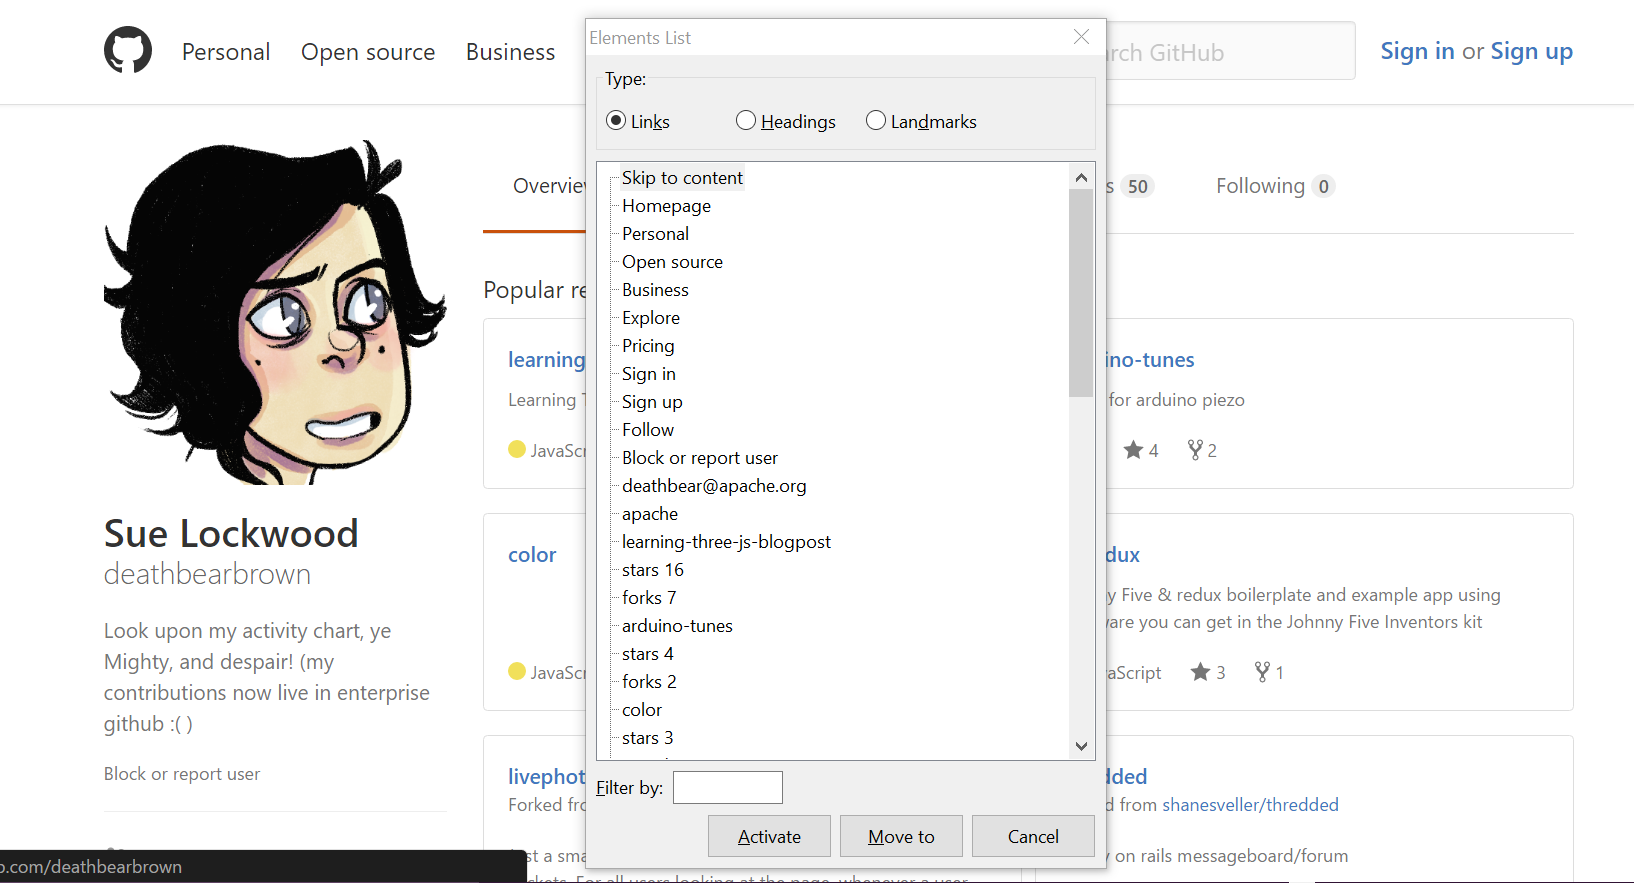
Task: Select 'stars 4' list item
Action: click(x=648, y=654)
